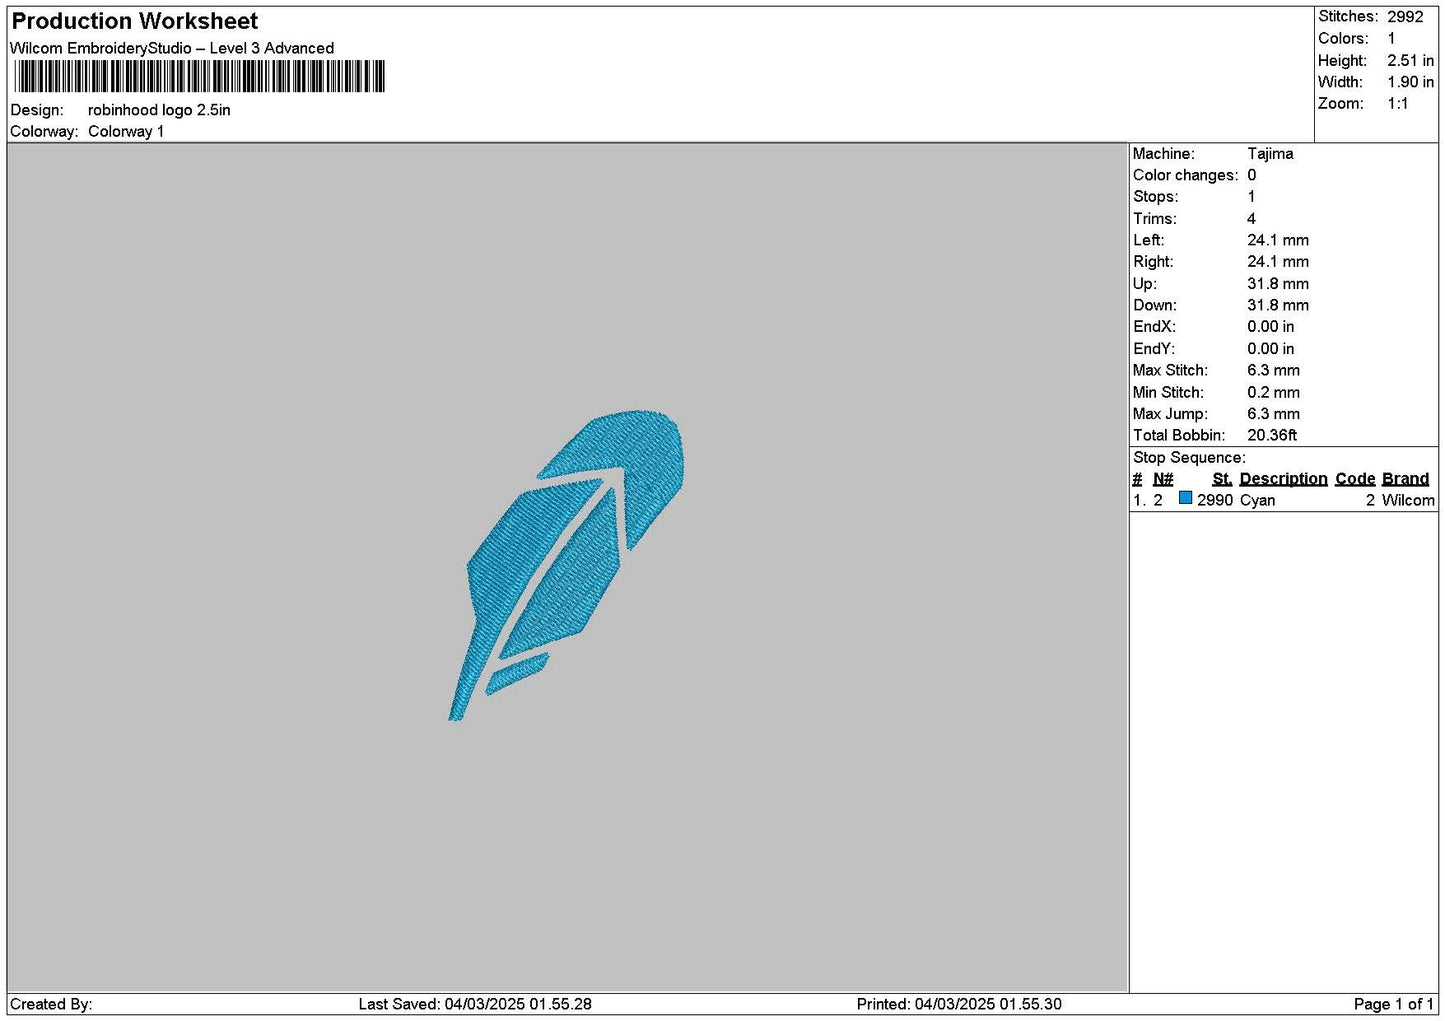
Task: Select the Wilcom brand entry
Action: (1408, 500)
